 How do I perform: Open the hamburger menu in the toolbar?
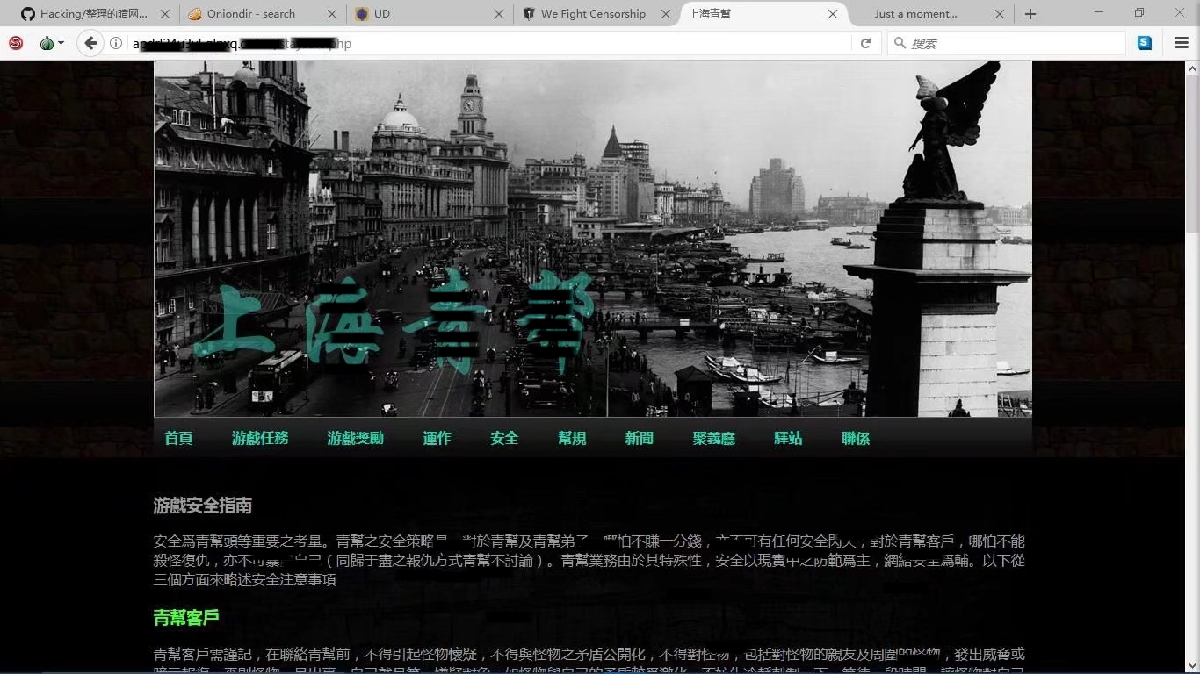[1181, 43]
